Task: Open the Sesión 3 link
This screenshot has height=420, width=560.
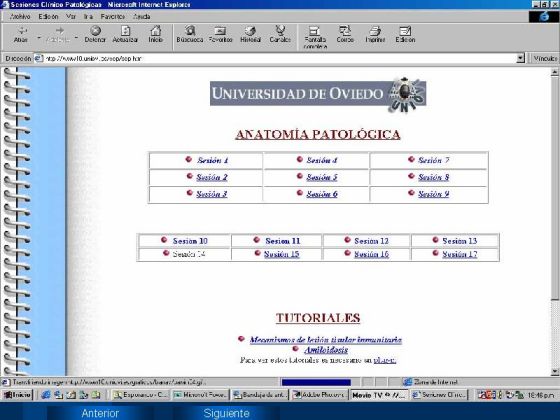Action: [212, 194]
